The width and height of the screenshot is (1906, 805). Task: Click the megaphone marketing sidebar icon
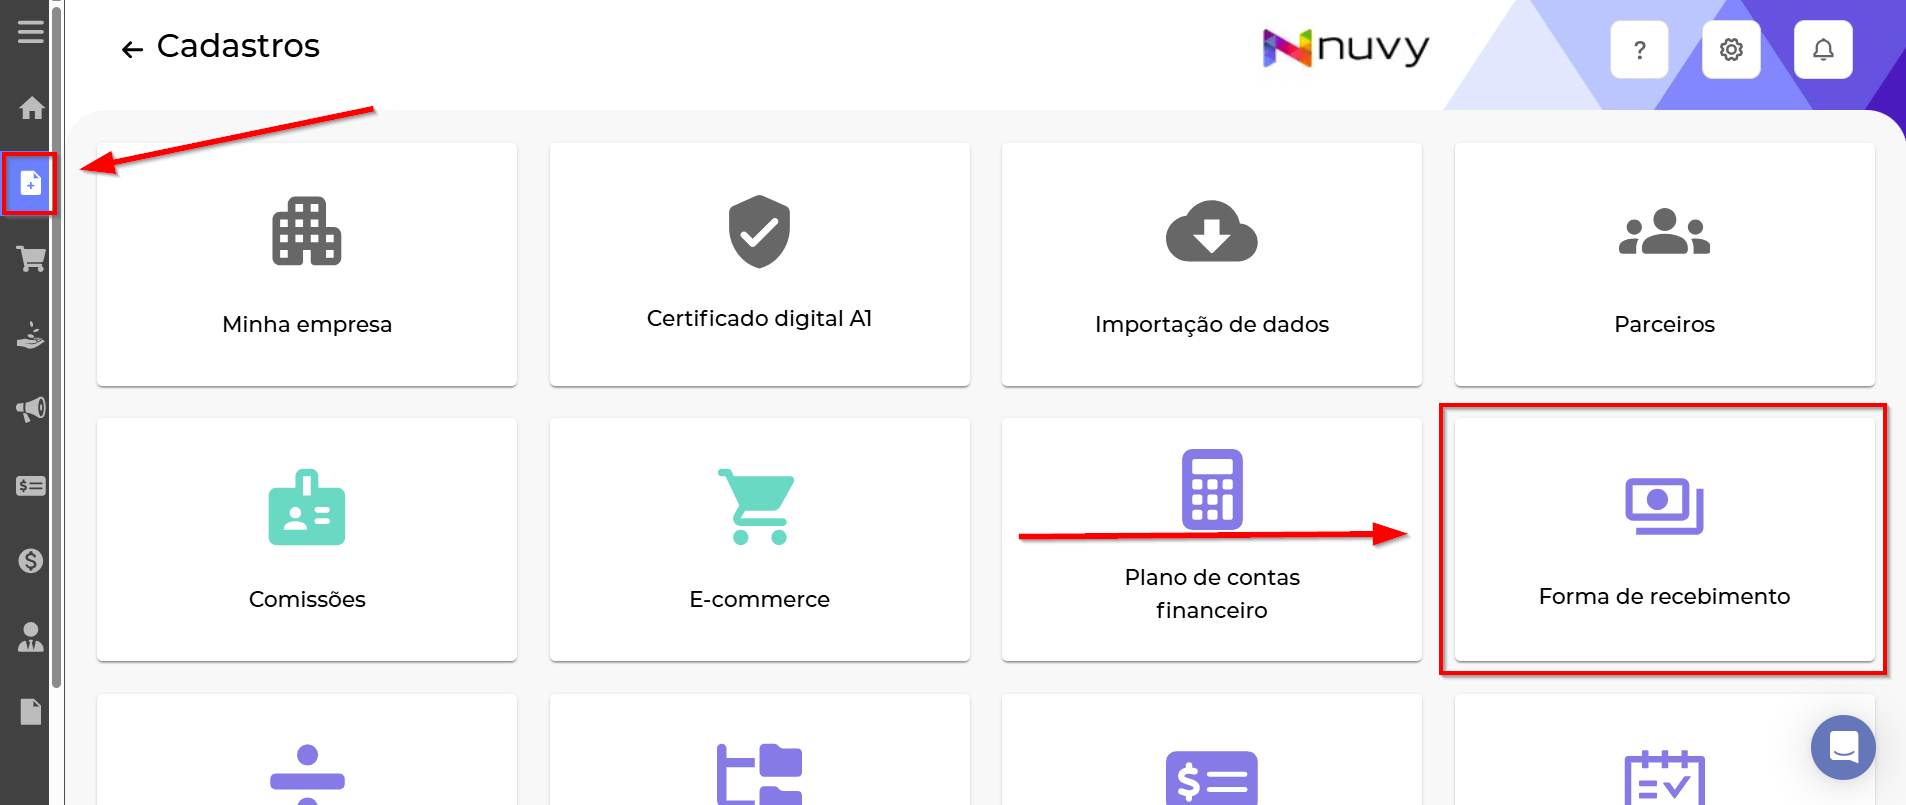31,409
